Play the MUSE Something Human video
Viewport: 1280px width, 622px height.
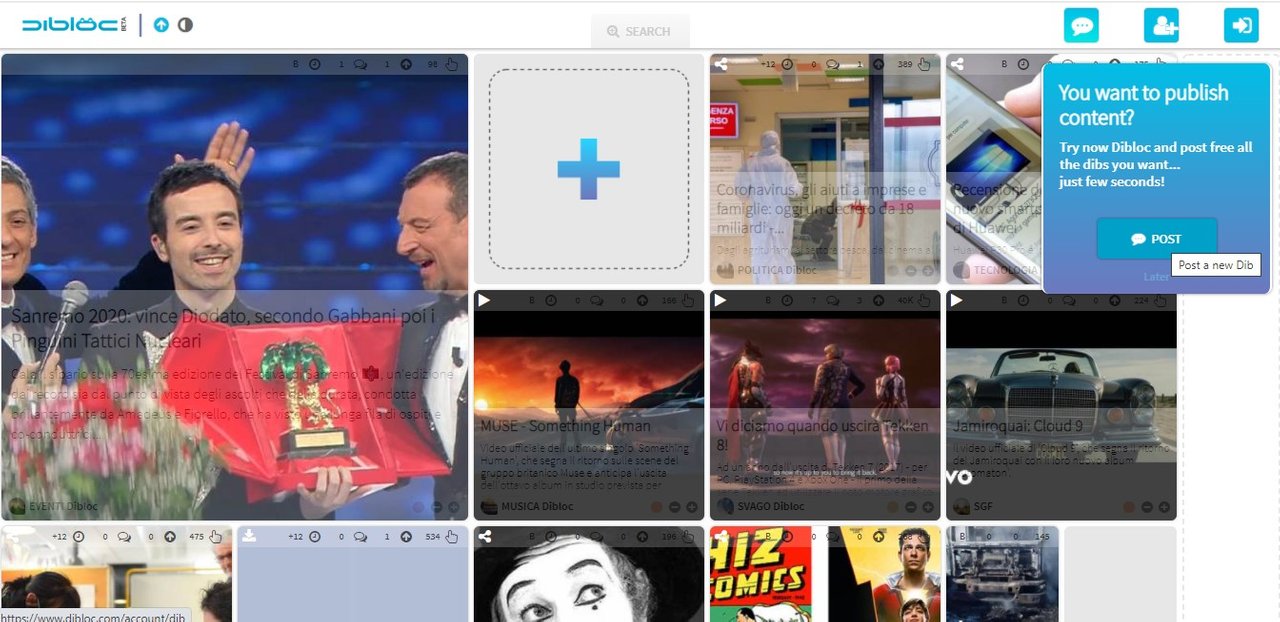click(485, 300)
